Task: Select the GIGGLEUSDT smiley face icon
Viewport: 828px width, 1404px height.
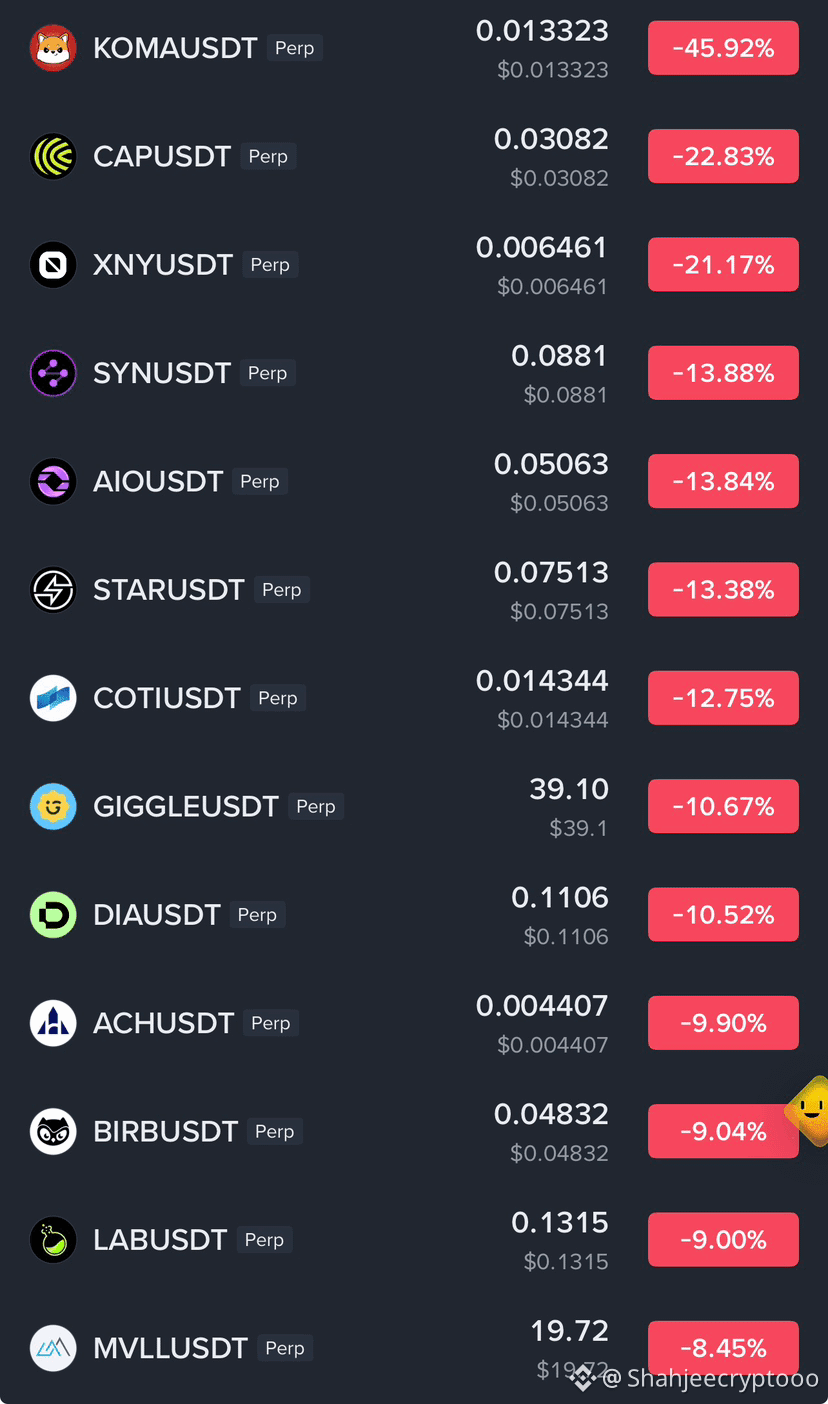Action: 53,806
